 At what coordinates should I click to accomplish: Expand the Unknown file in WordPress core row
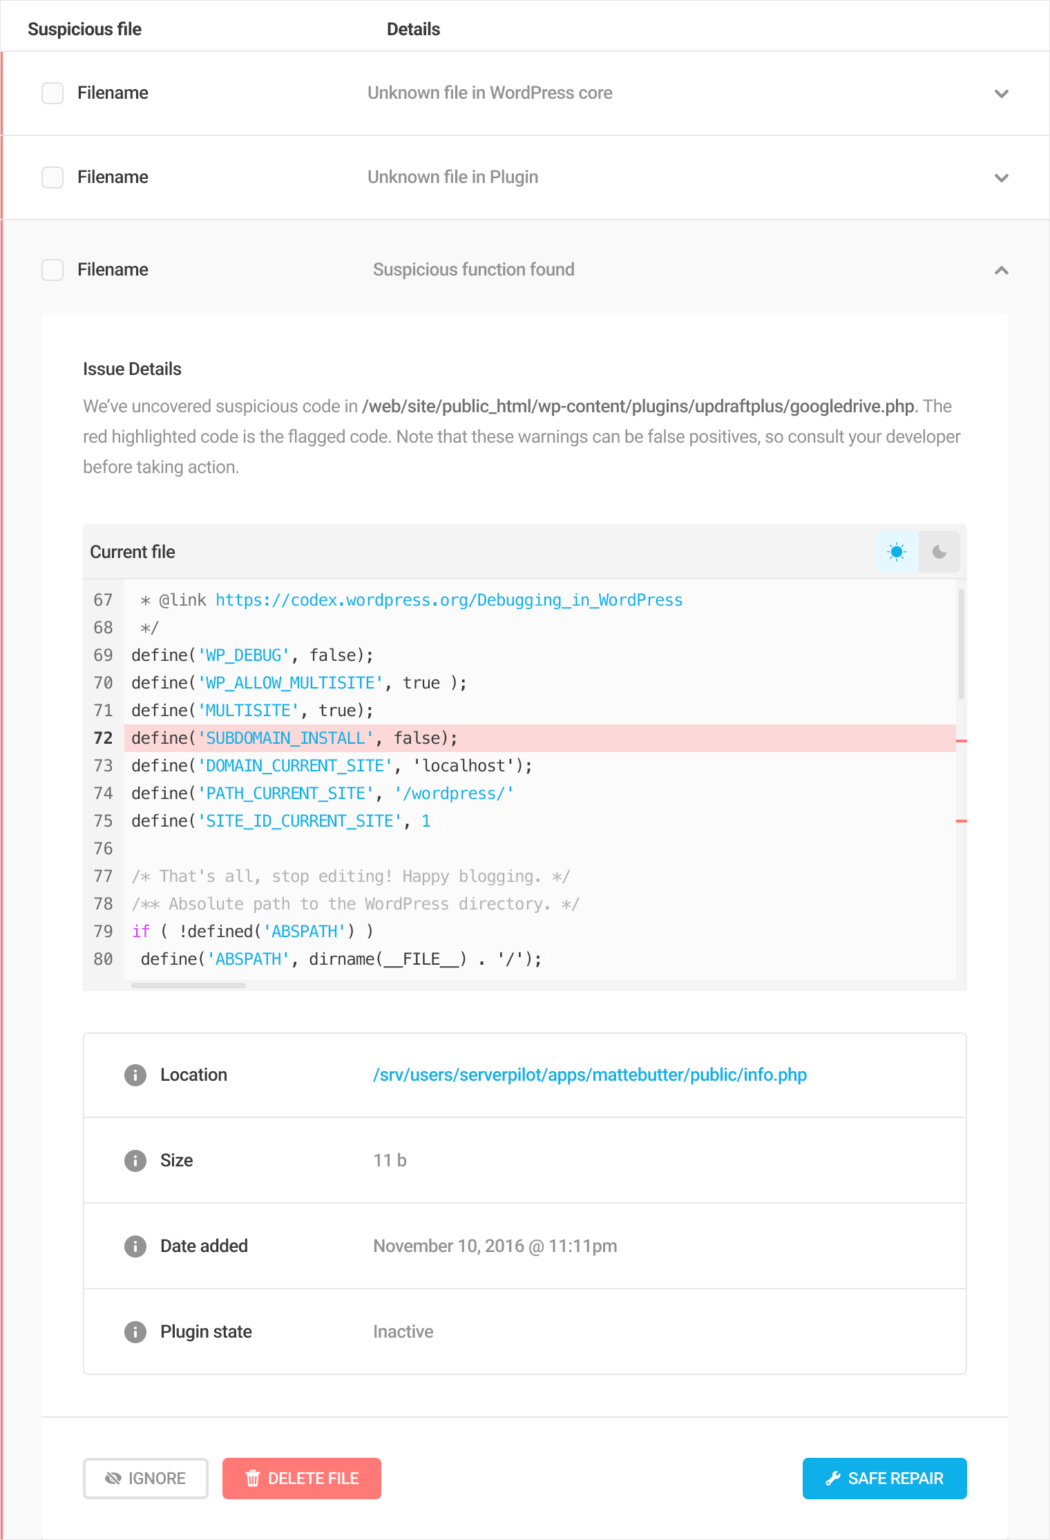point(1001,94)
